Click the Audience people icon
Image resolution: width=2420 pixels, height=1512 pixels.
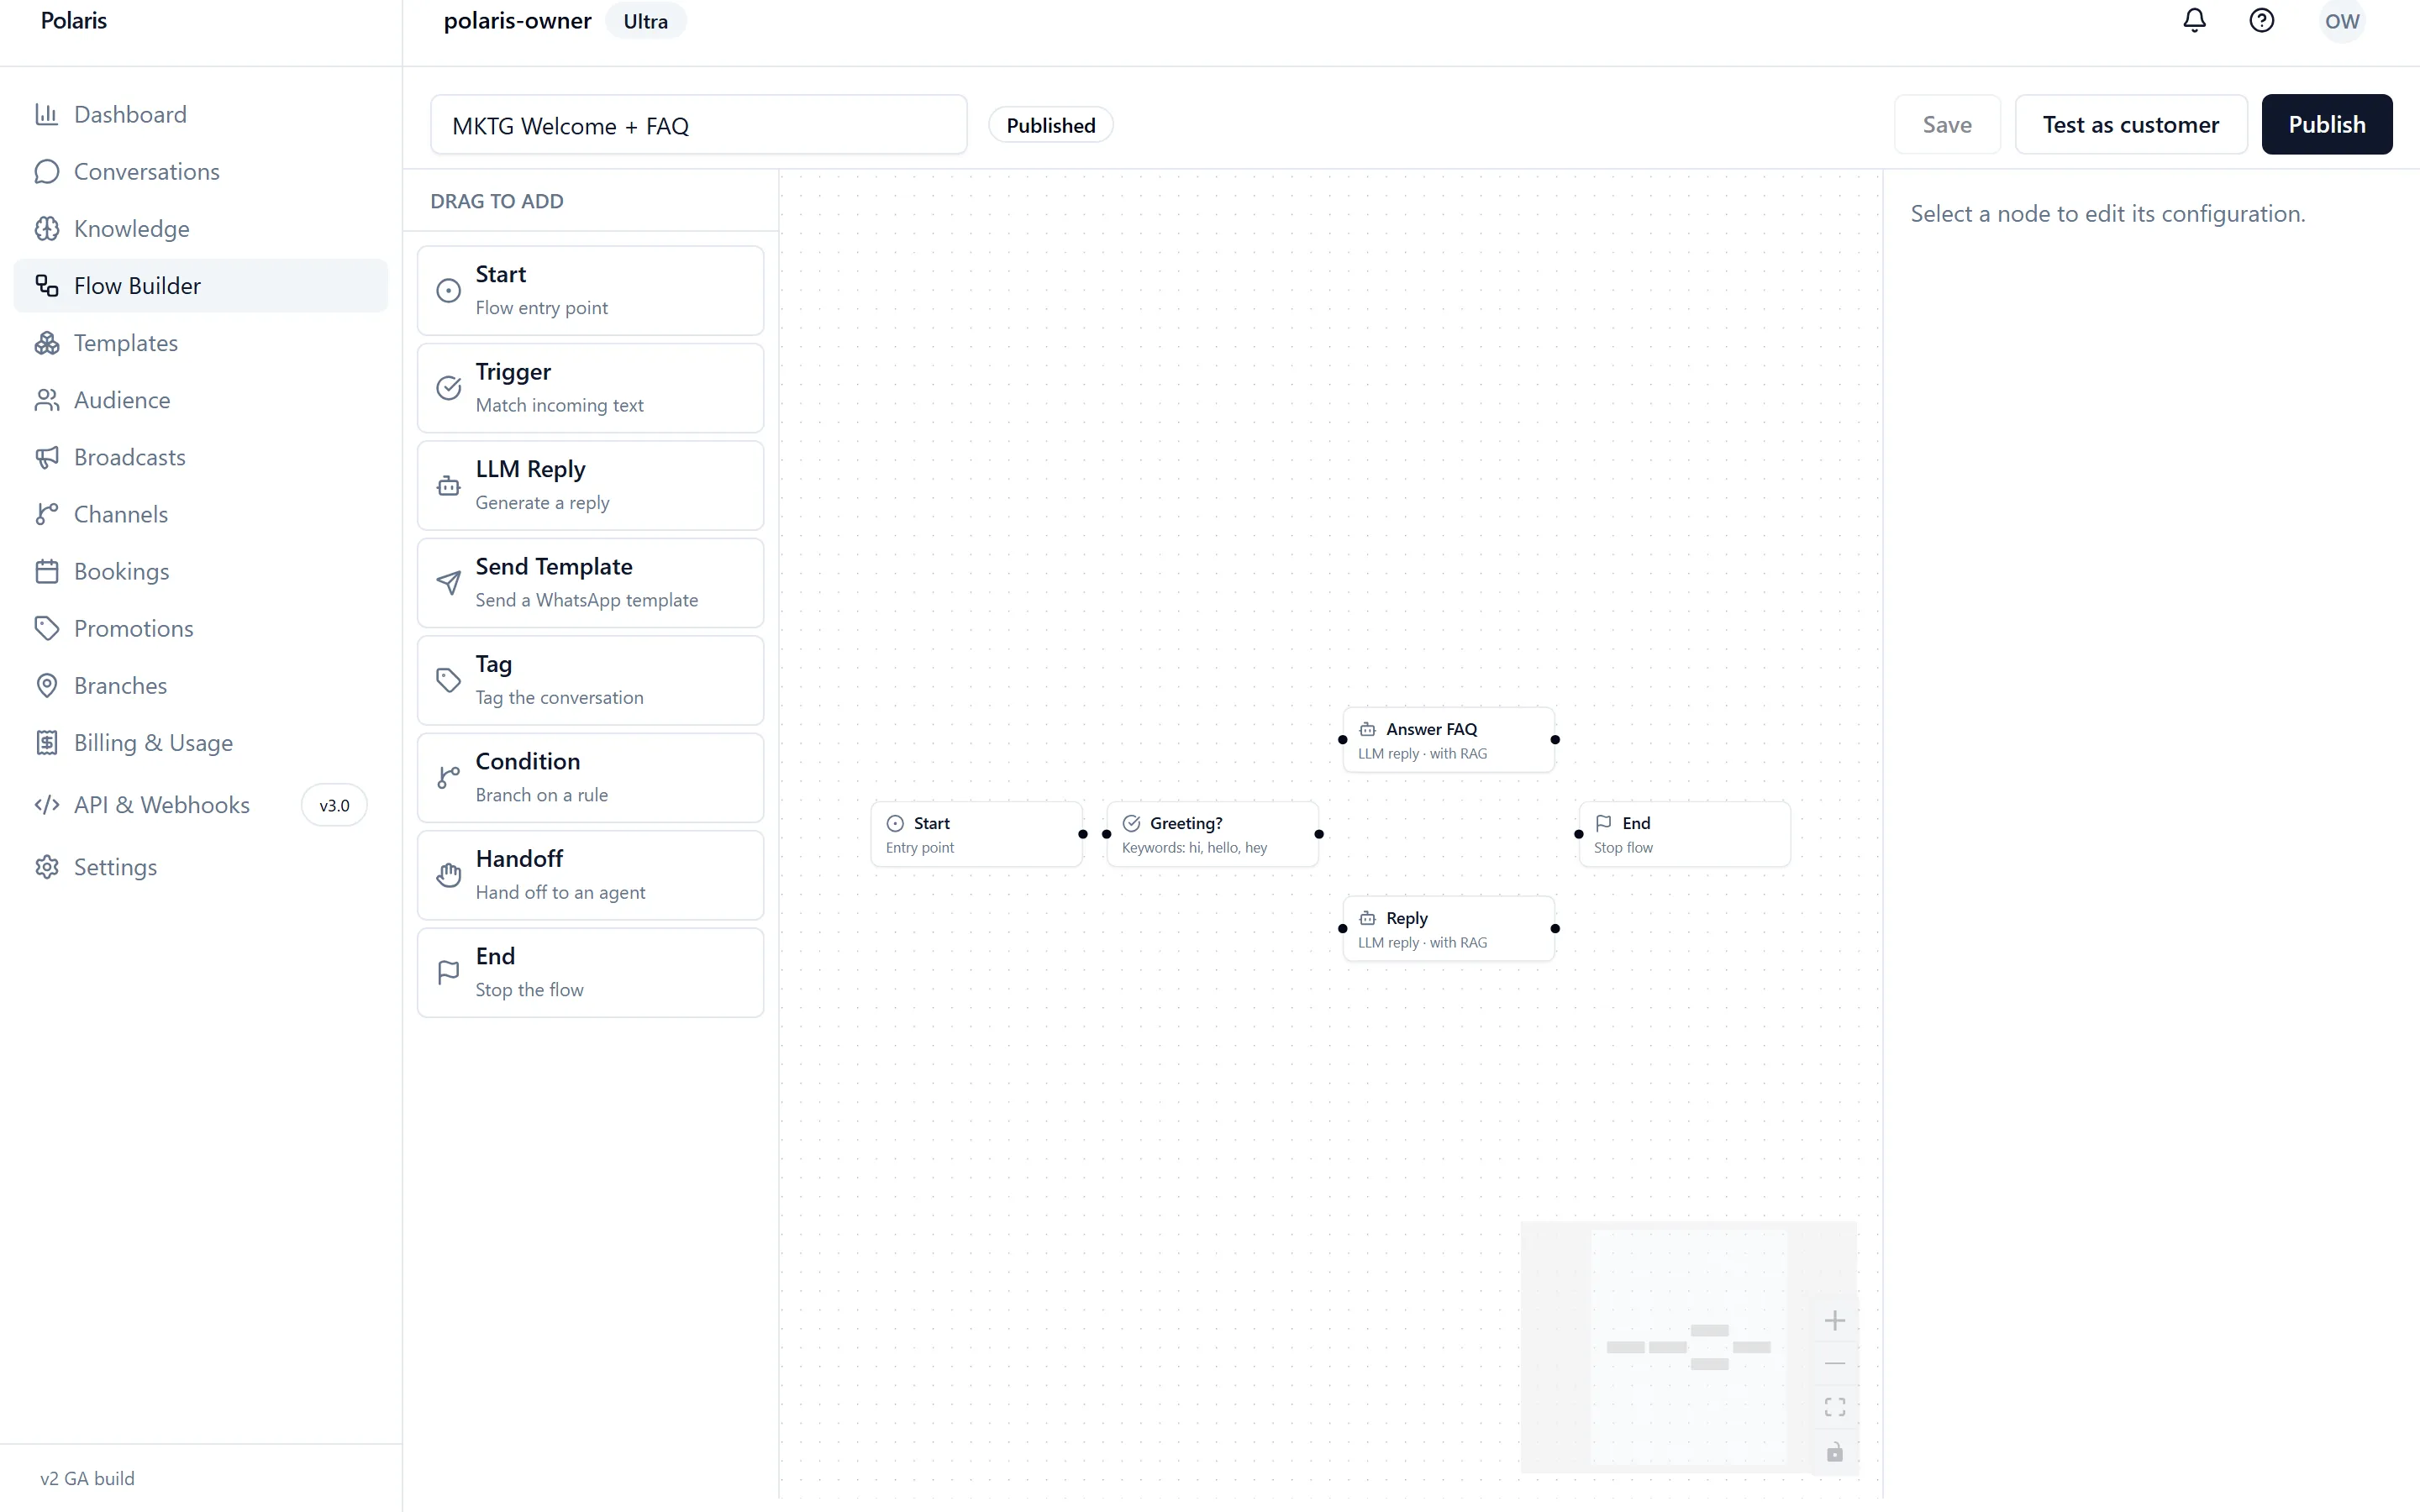pos(47,400)
